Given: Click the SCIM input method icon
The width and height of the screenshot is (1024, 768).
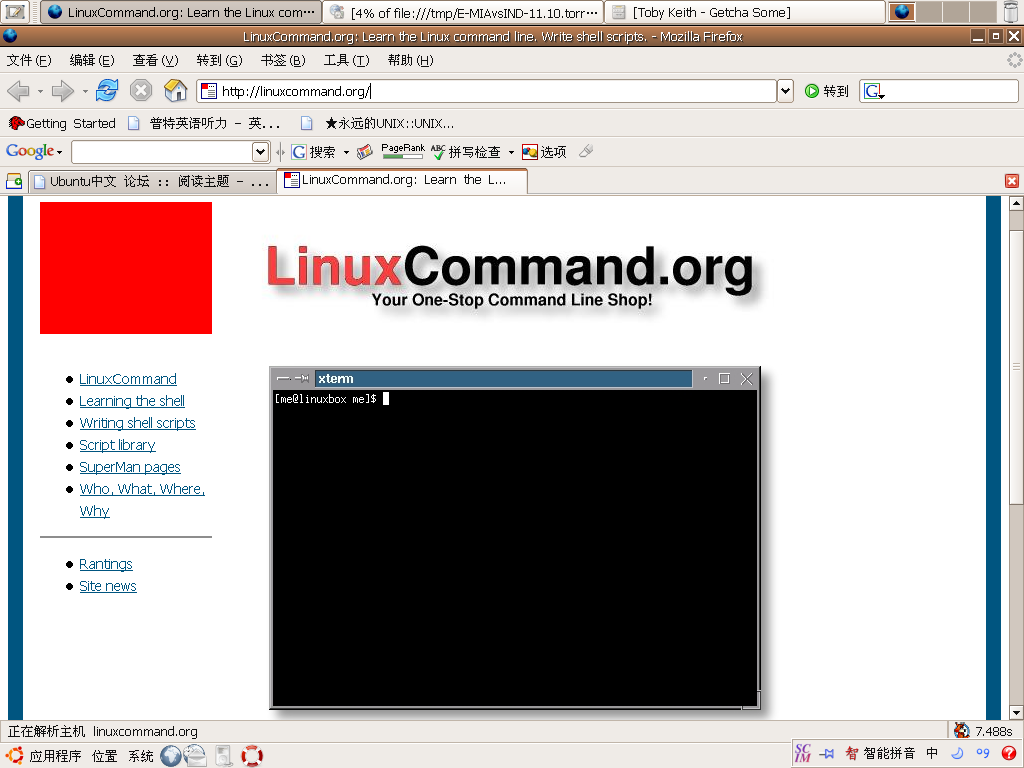Looking at the screenshot, I should 803,754.
